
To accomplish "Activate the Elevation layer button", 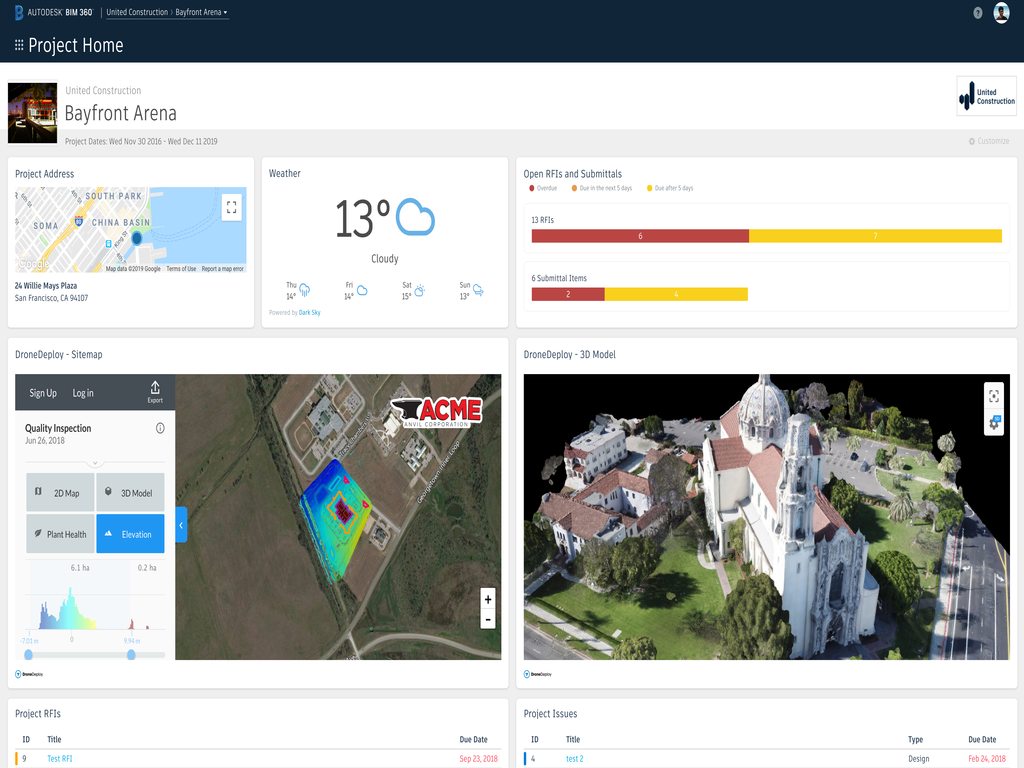I will (131, 534).
